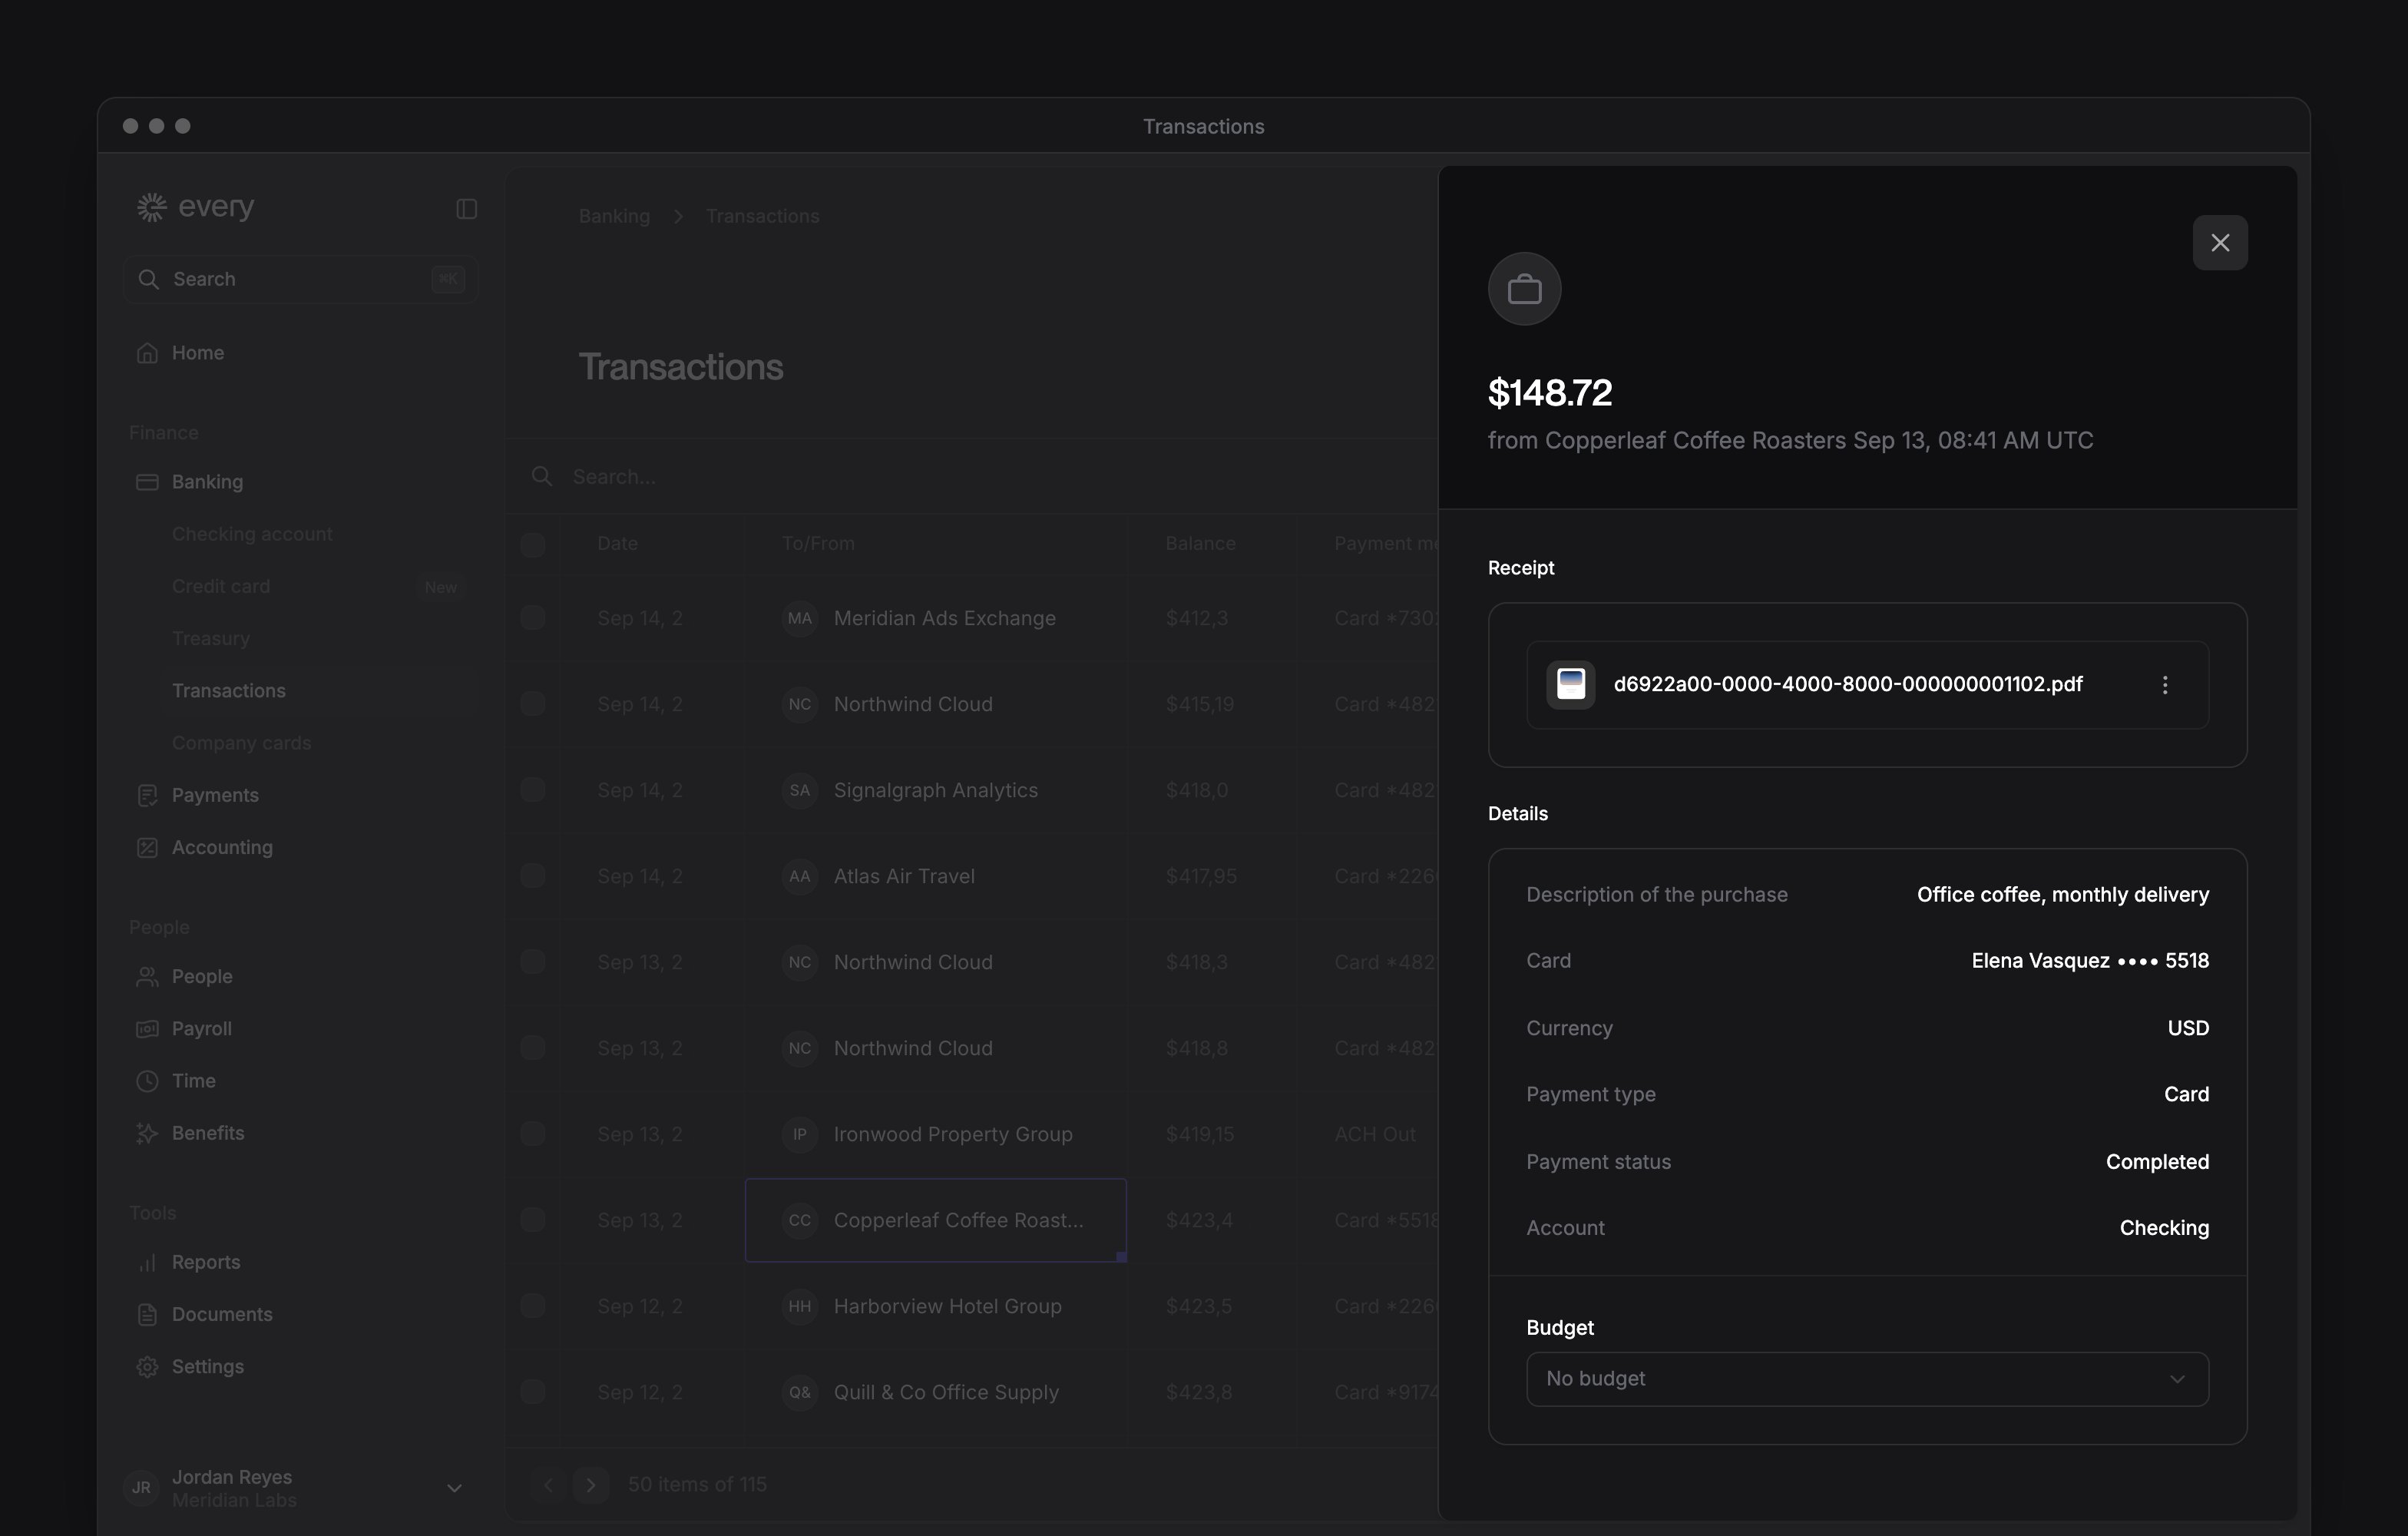2408x1536 pixels.
Task: Go to next page of transactions
Action: (x=590, y=1485)
